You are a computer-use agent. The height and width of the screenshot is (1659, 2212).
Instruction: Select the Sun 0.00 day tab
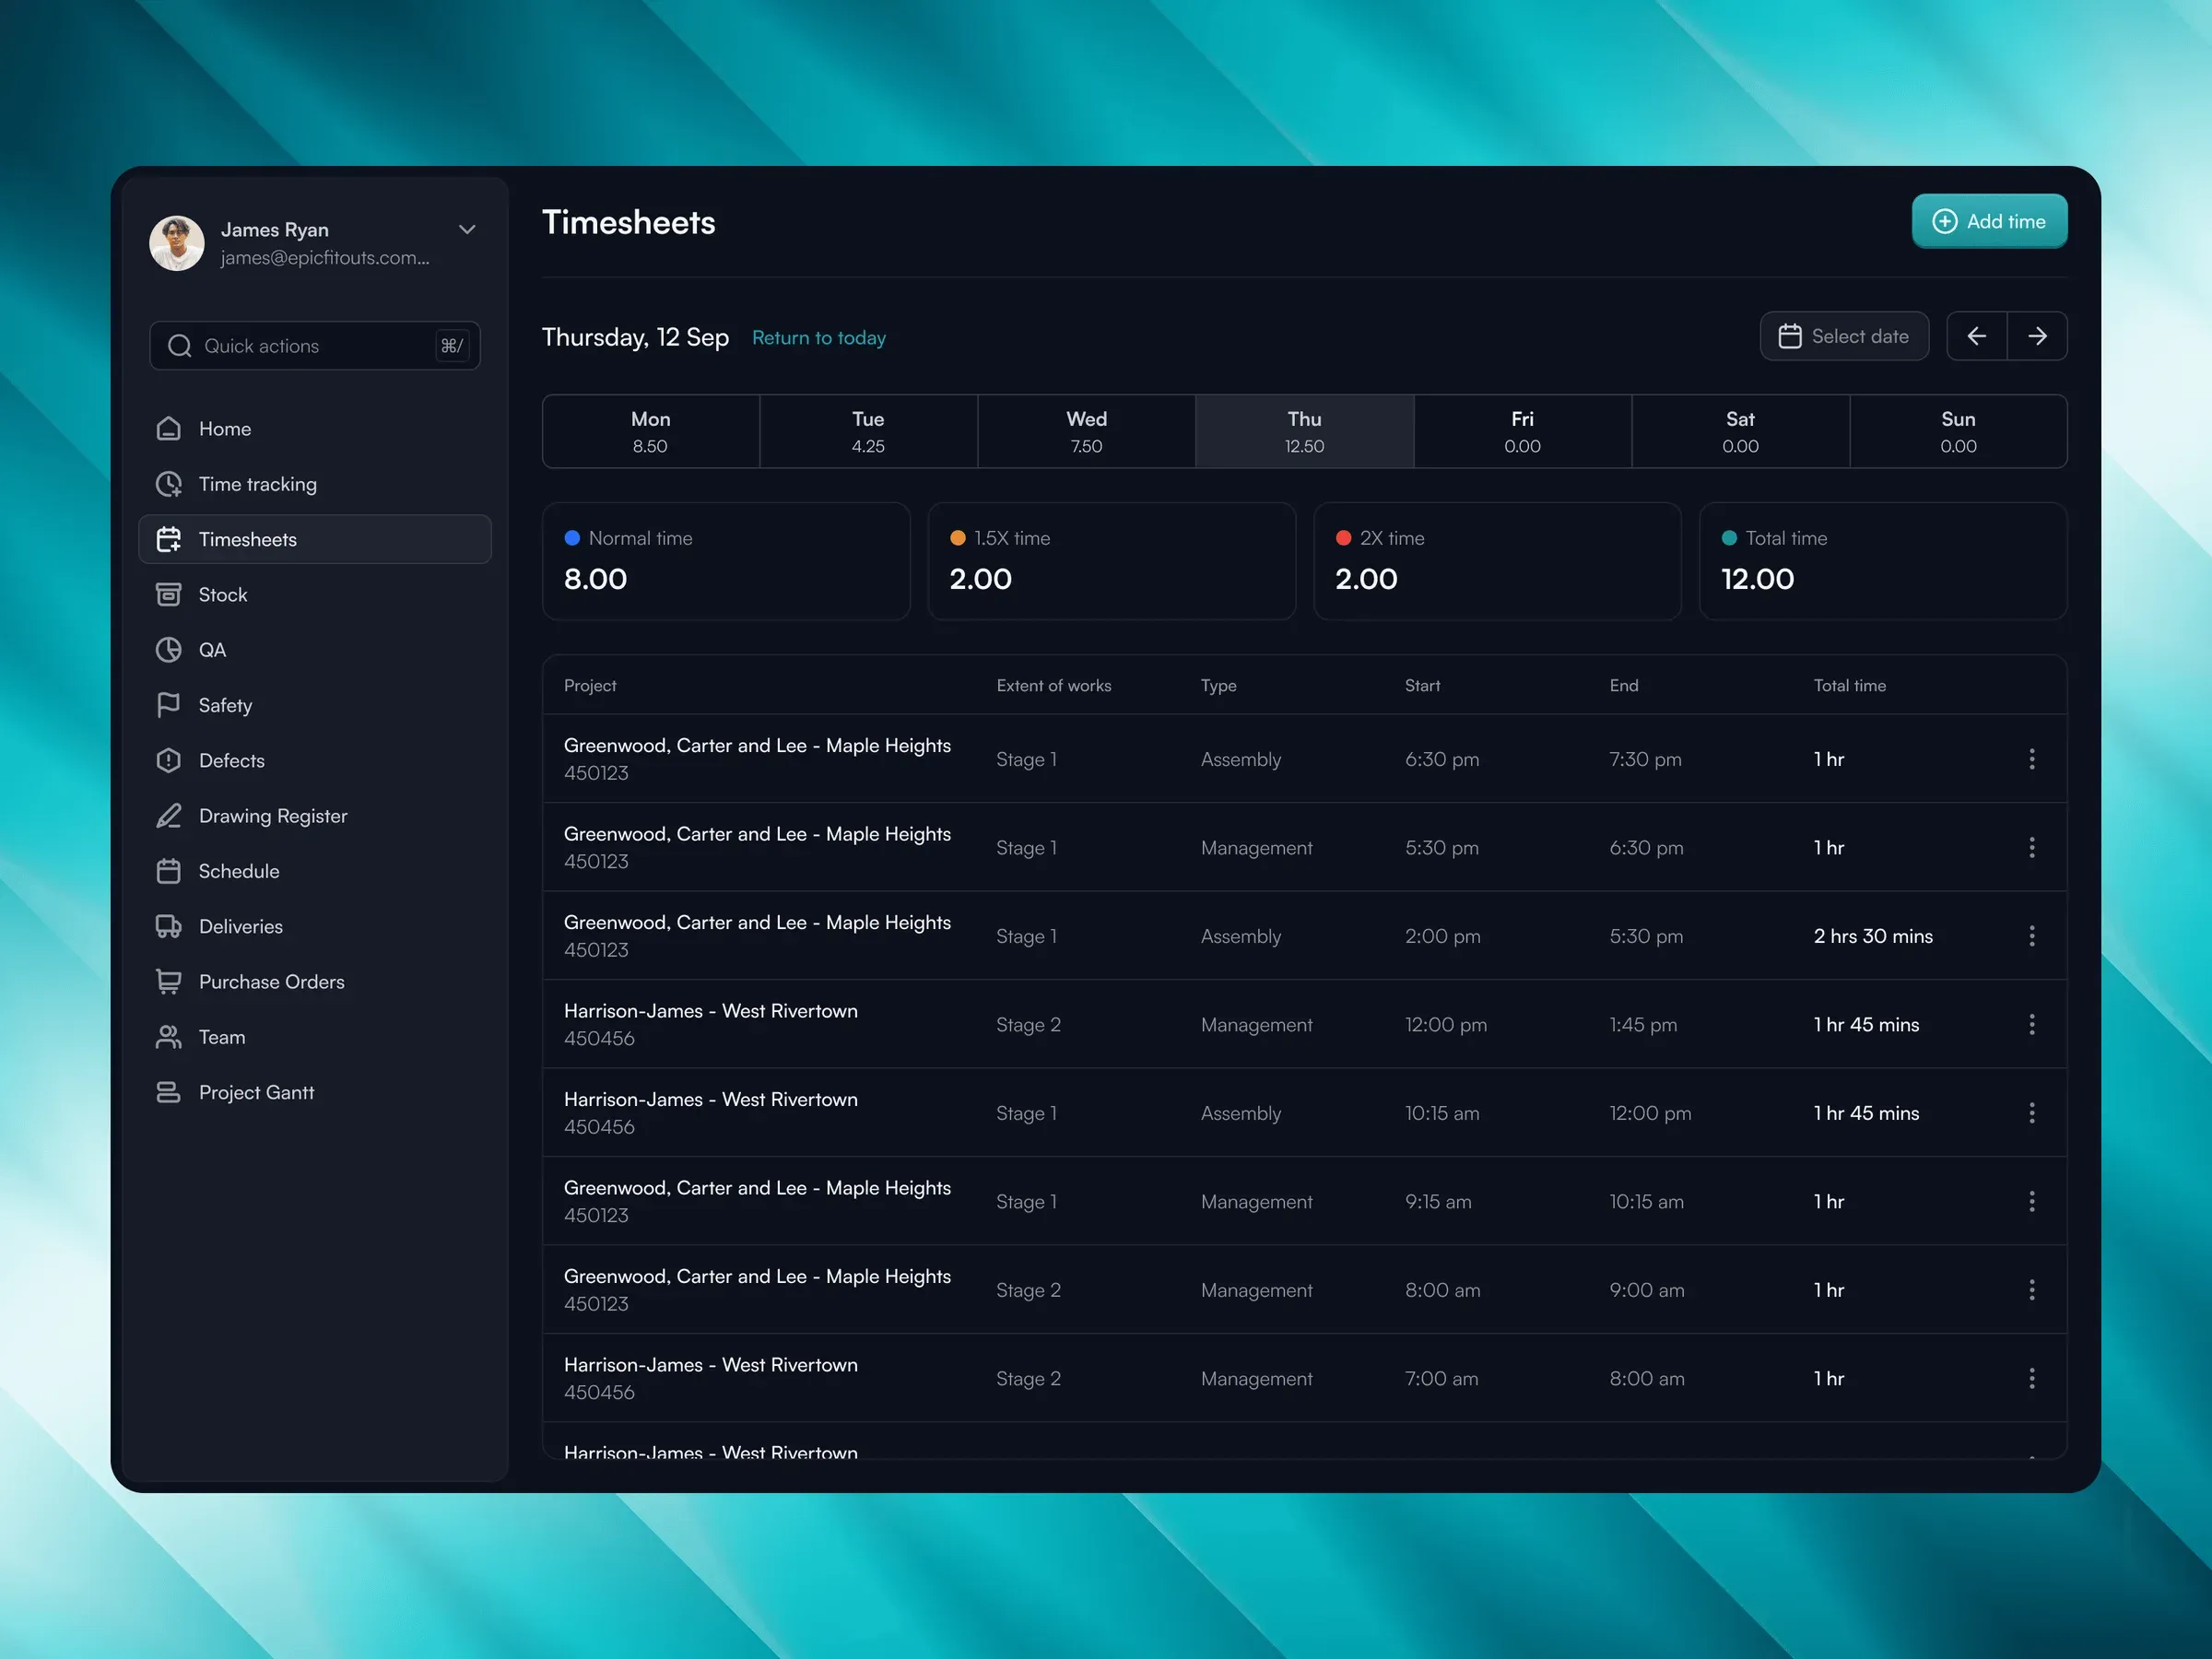[1958, 431]
